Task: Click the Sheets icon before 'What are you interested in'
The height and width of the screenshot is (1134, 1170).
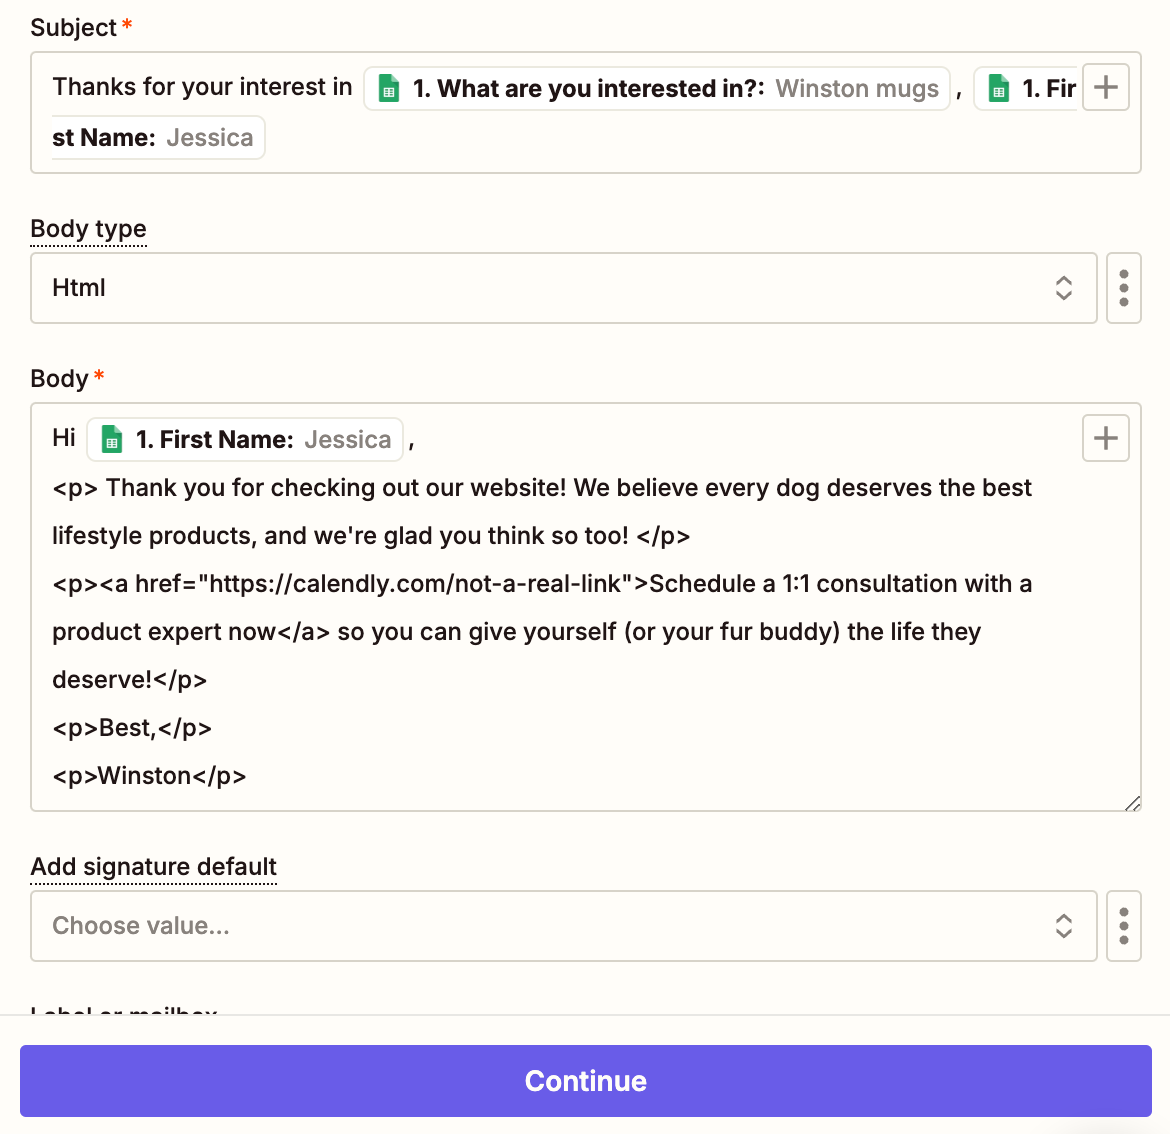Action: [x=389, y=89]
